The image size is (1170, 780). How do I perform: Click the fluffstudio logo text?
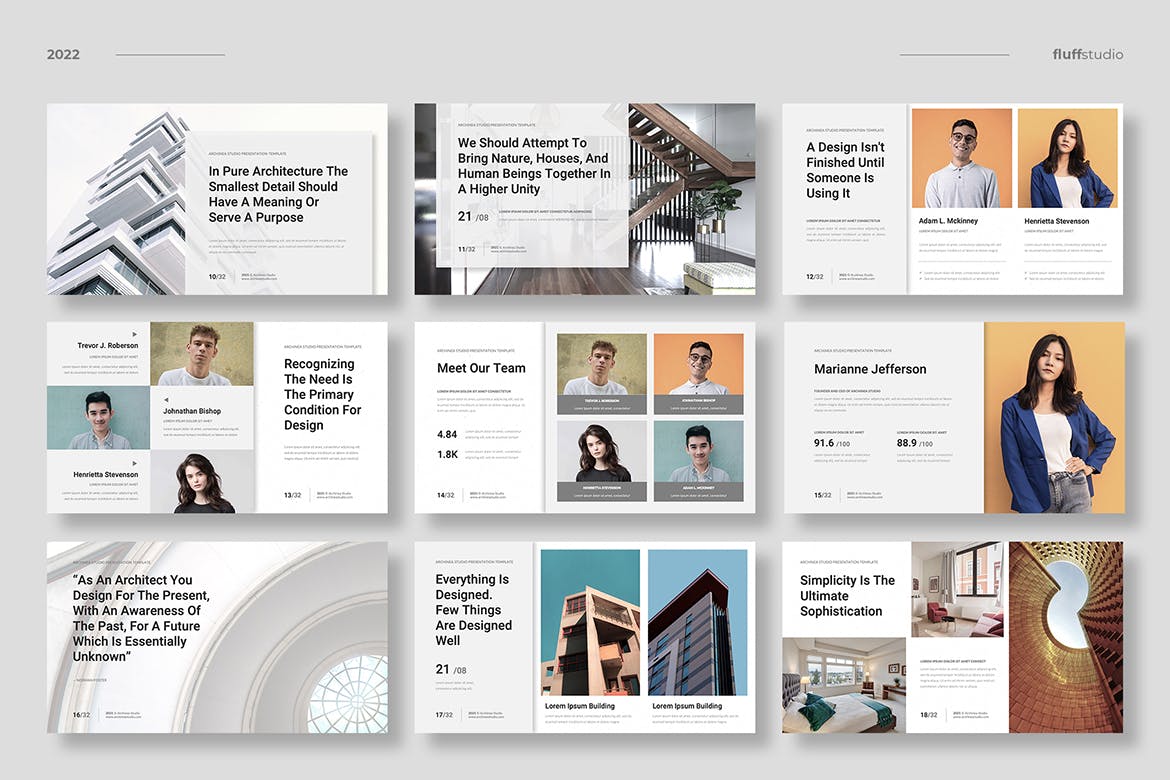point(1087,54)
